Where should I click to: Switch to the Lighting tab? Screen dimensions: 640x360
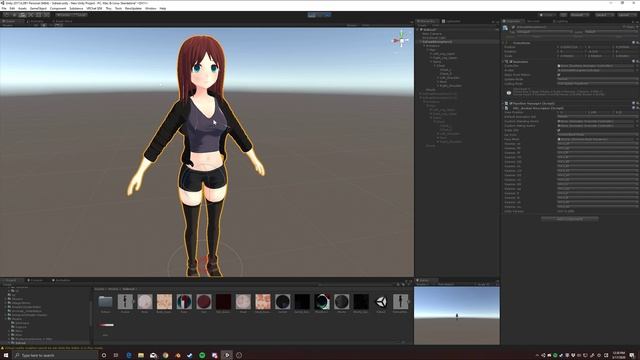pos(560,21)
